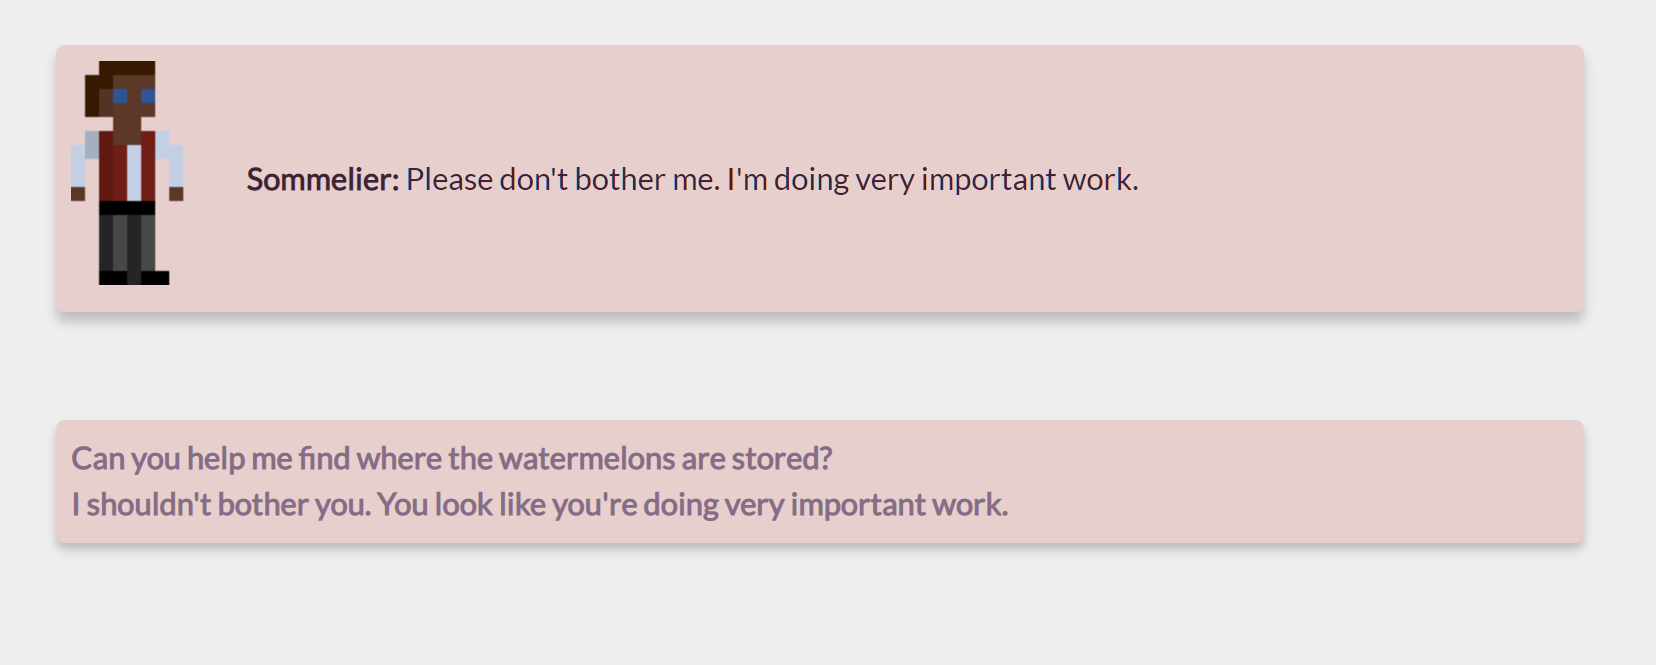Click "I'm doing very important work" in dialogue

coord(932,179)
